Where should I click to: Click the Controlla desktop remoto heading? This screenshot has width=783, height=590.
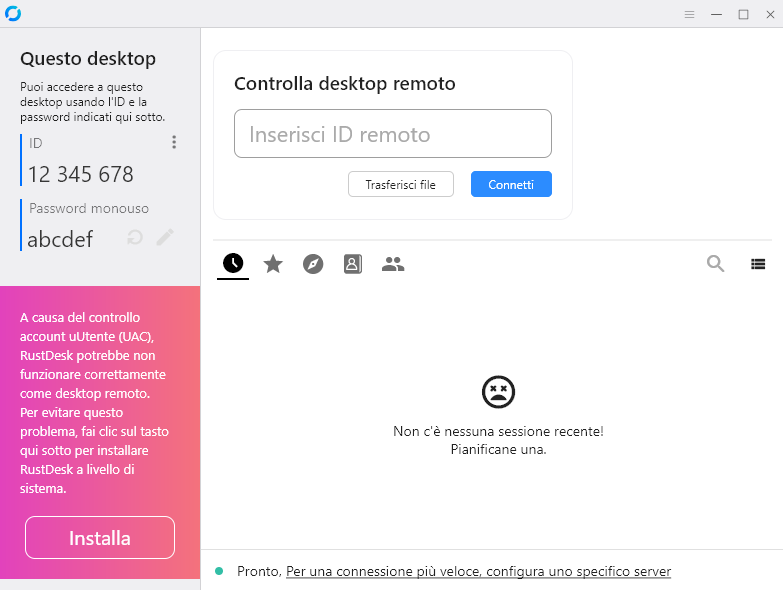[x=345, y=83]
